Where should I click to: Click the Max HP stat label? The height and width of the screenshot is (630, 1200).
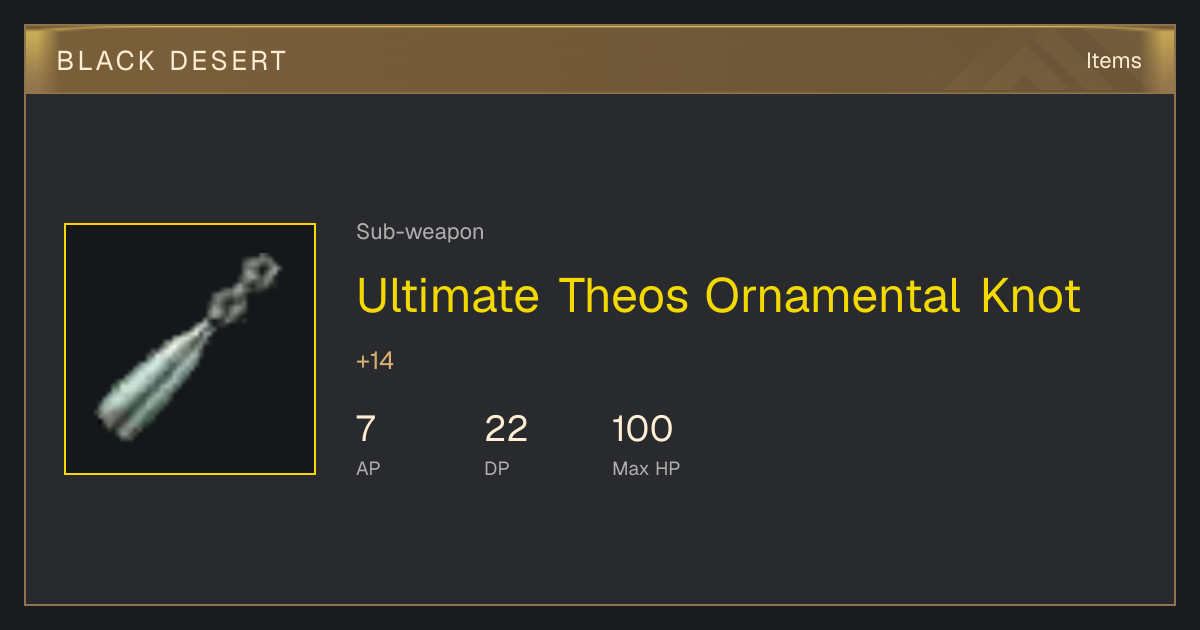[x=646, y=468]
